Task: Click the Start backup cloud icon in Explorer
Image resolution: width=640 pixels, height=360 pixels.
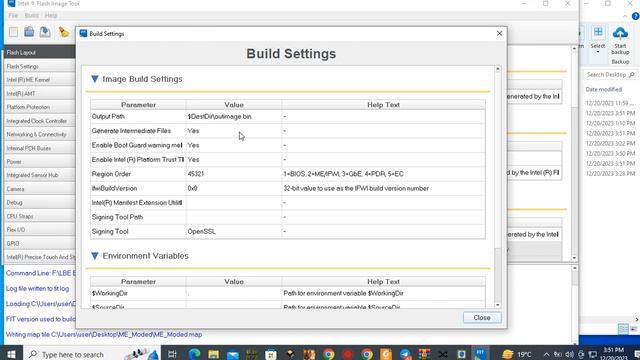Action: [620, 33]
